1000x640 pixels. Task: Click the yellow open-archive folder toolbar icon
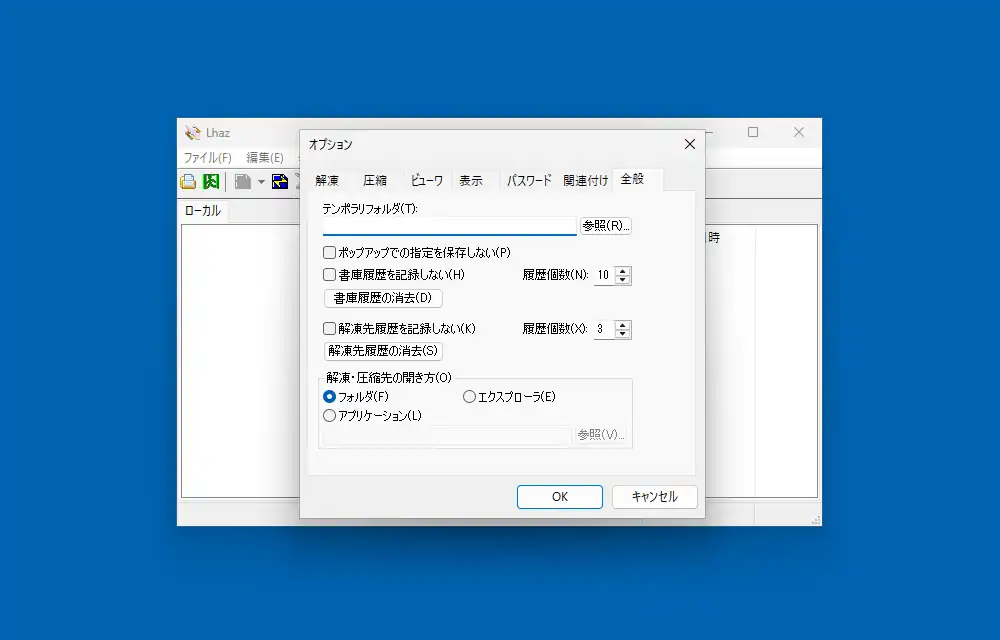click(x=187, y=181)
